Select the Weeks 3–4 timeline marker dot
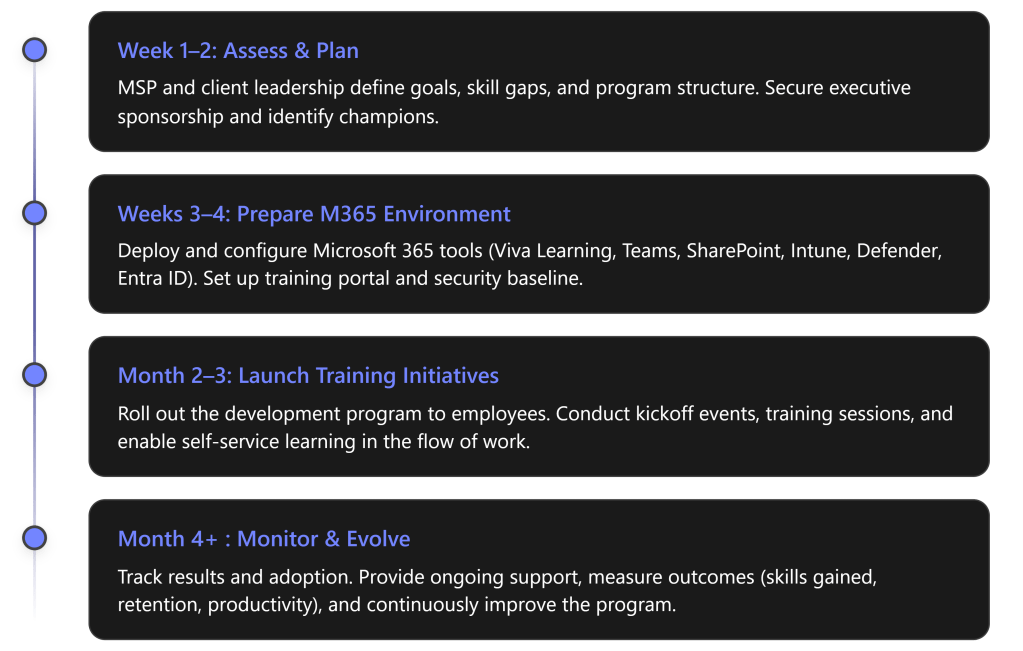Screen dimensions: 1023x651 click(x=35, y=213)
